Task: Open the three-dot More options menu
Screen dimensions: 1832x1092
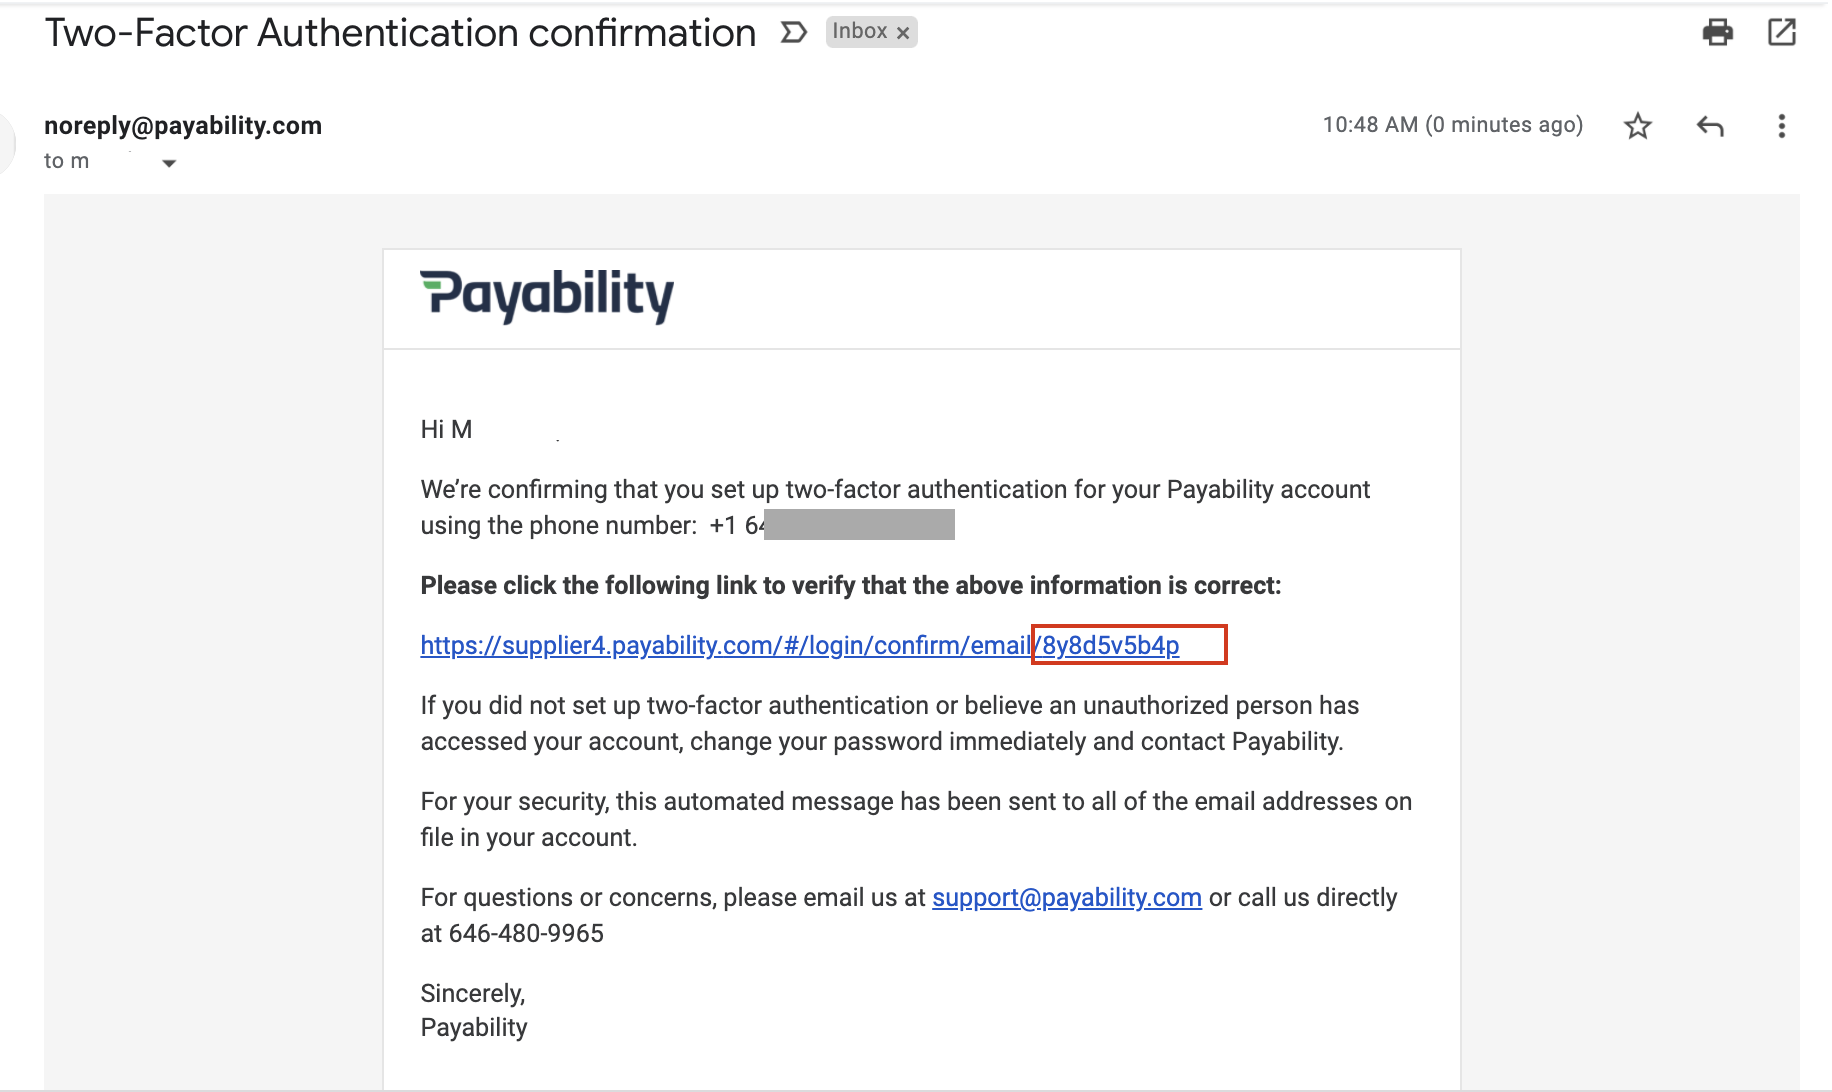Action: [x=1781, y=126]
